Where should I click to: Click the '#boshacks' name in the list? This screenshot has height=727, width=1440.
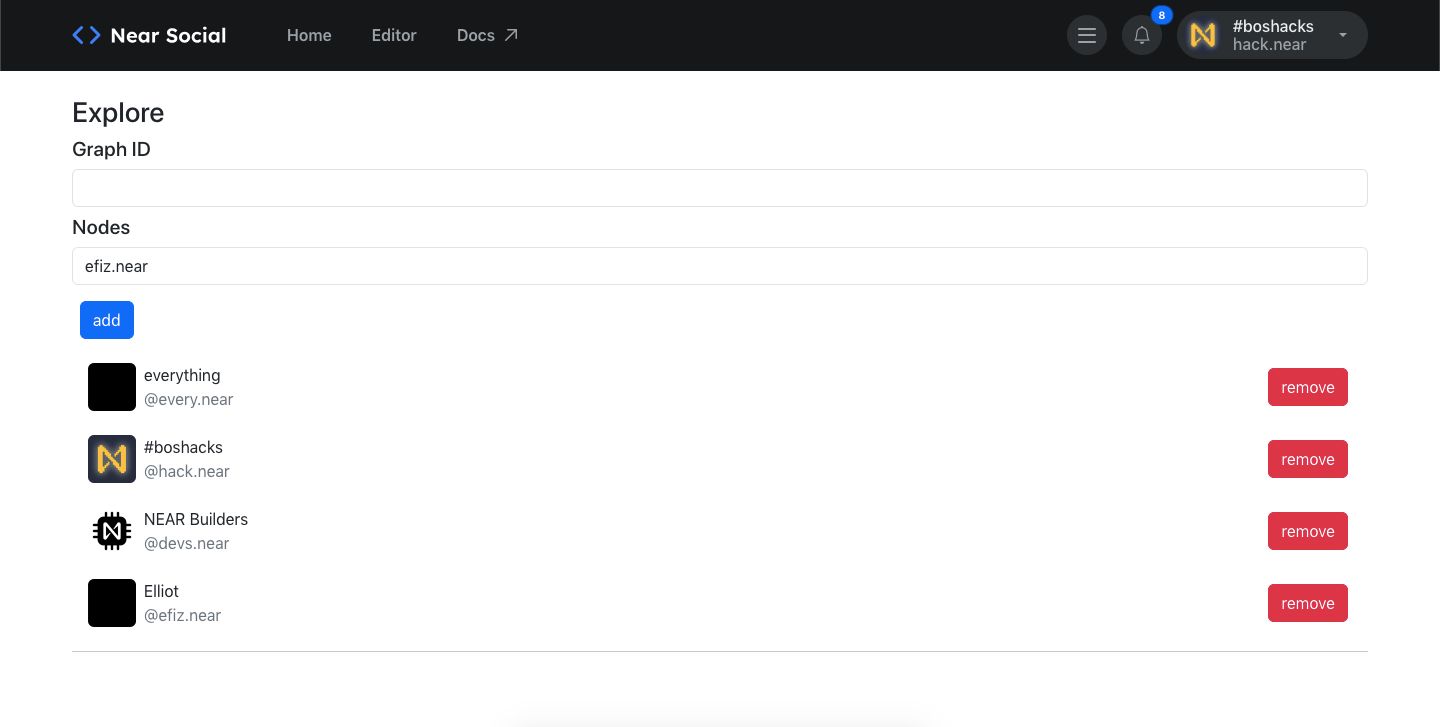[183, 447]
